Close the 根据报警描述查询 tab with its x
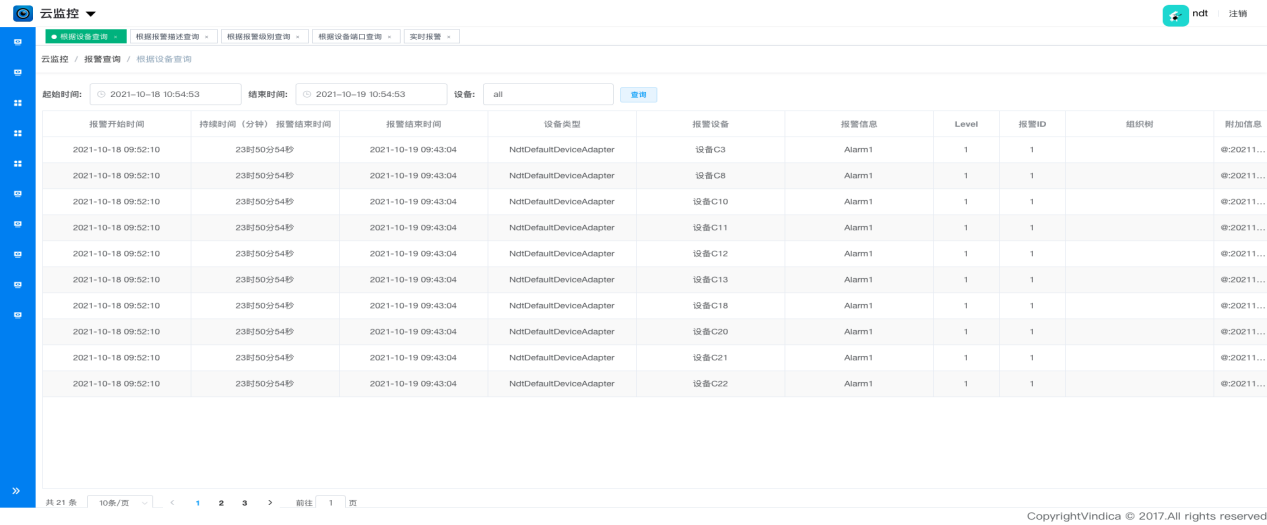This screenshot has width=1267, height=525. [206, 37]
